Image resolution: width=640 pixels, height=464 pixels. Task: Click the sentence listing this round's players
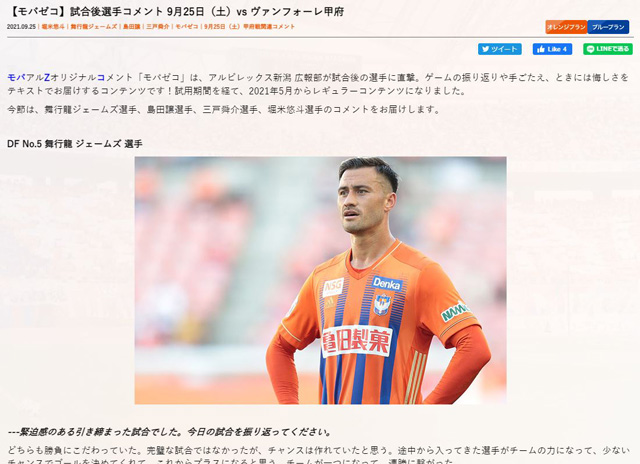coord(224,109)
